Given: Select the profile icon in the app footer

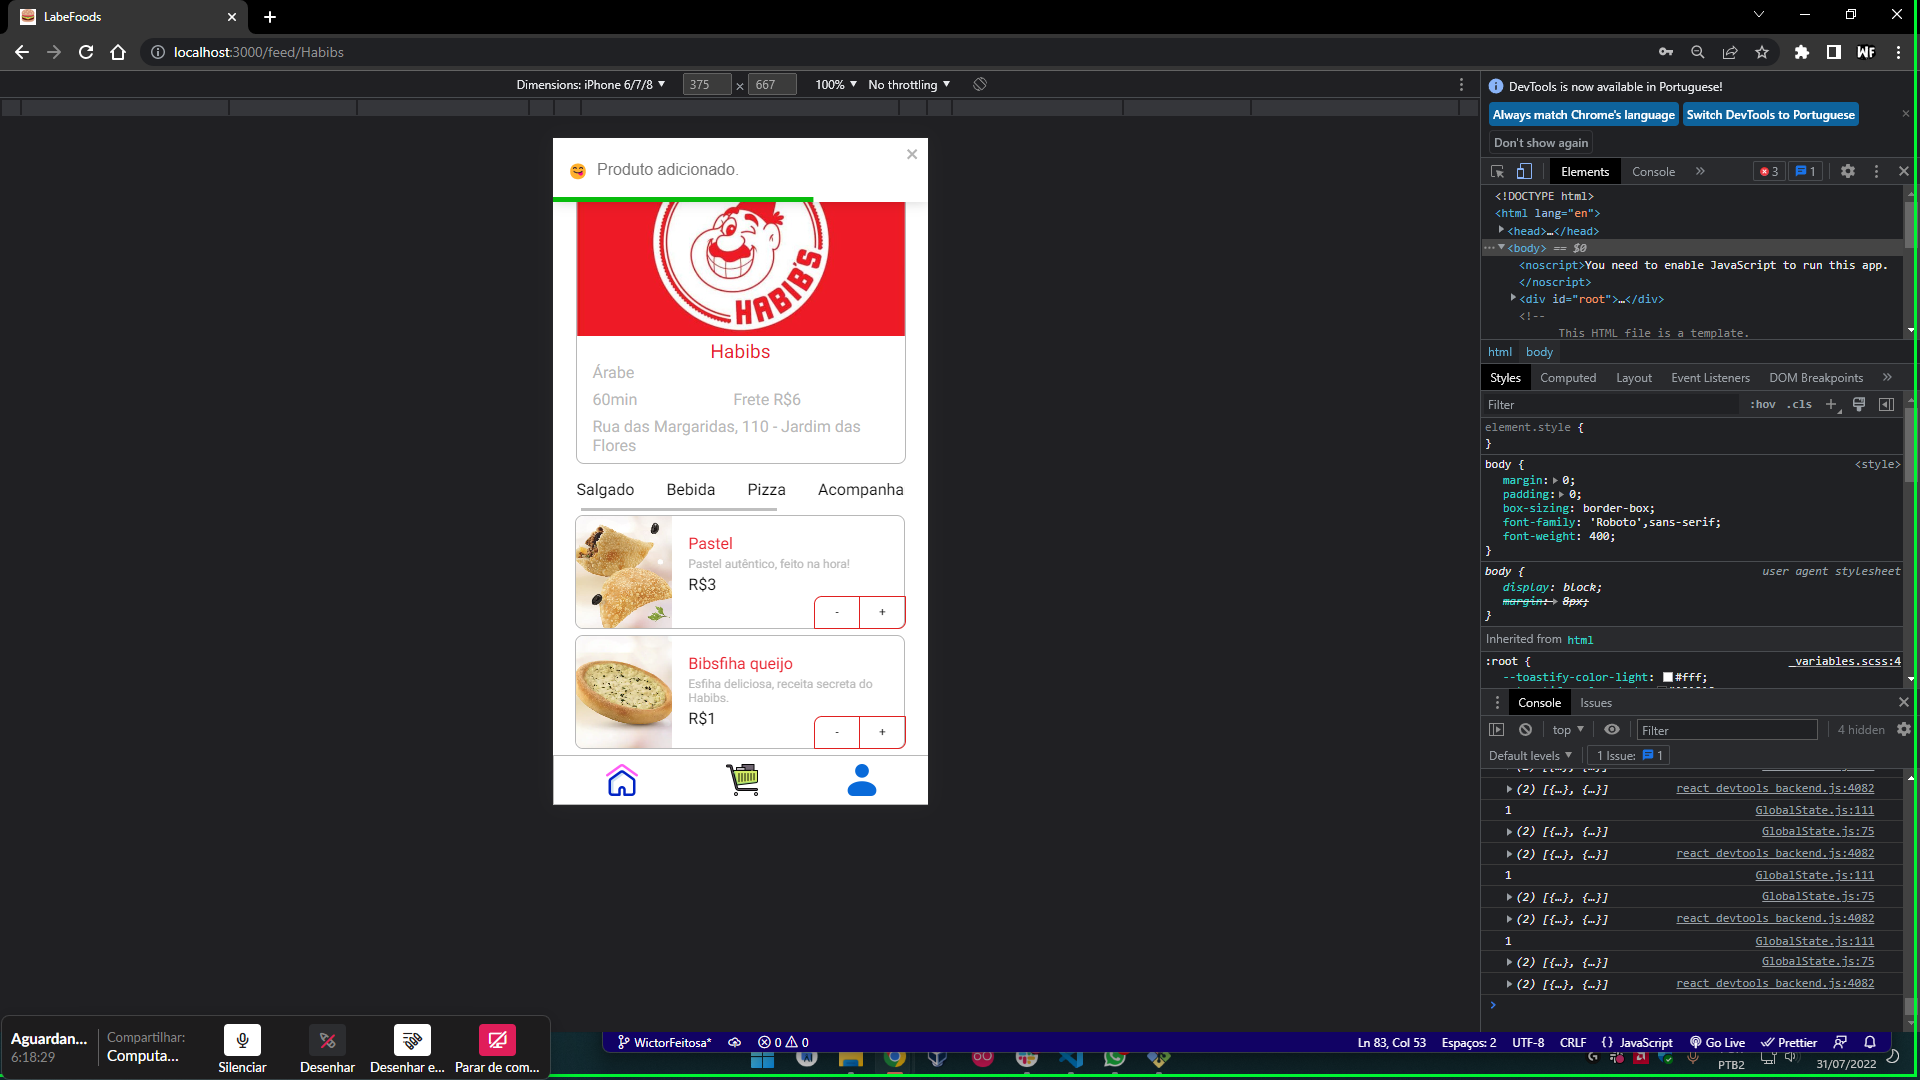Looking at the screenshot, I should pos(861,779).
